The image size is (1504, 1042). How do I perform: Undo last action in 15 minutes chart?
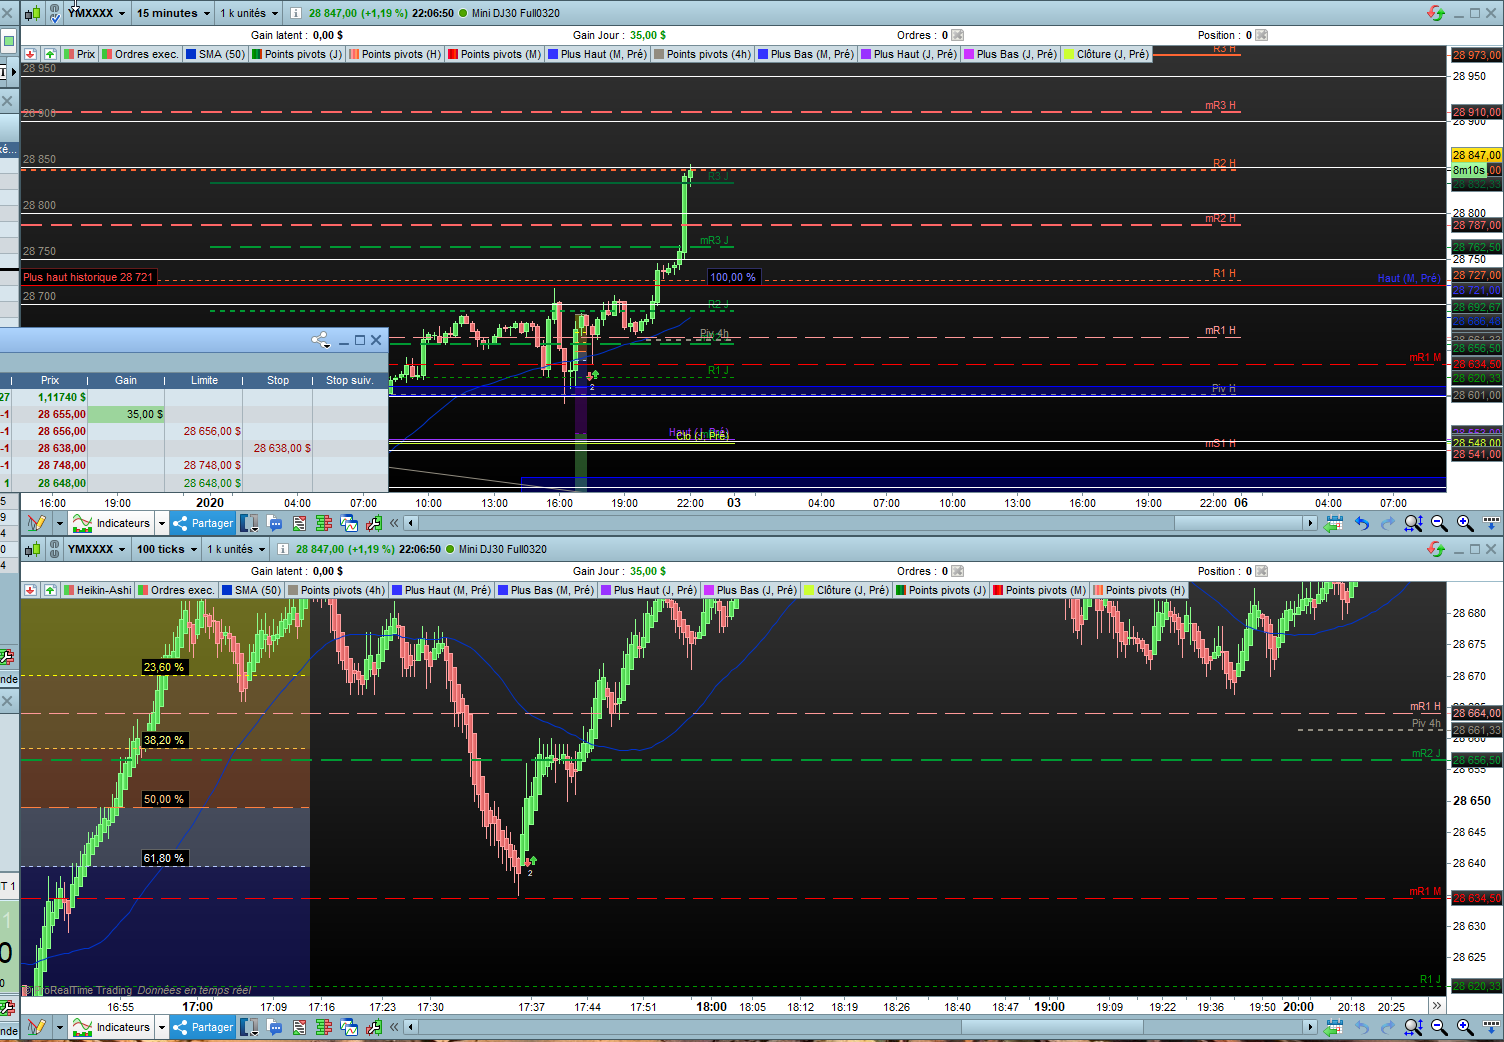click(1361, 523)
